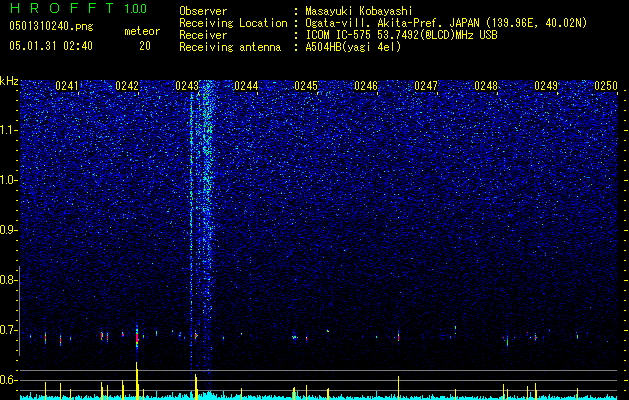Click the meteor count label
Viewport: 629px width, 400px height.
(142, 31)
